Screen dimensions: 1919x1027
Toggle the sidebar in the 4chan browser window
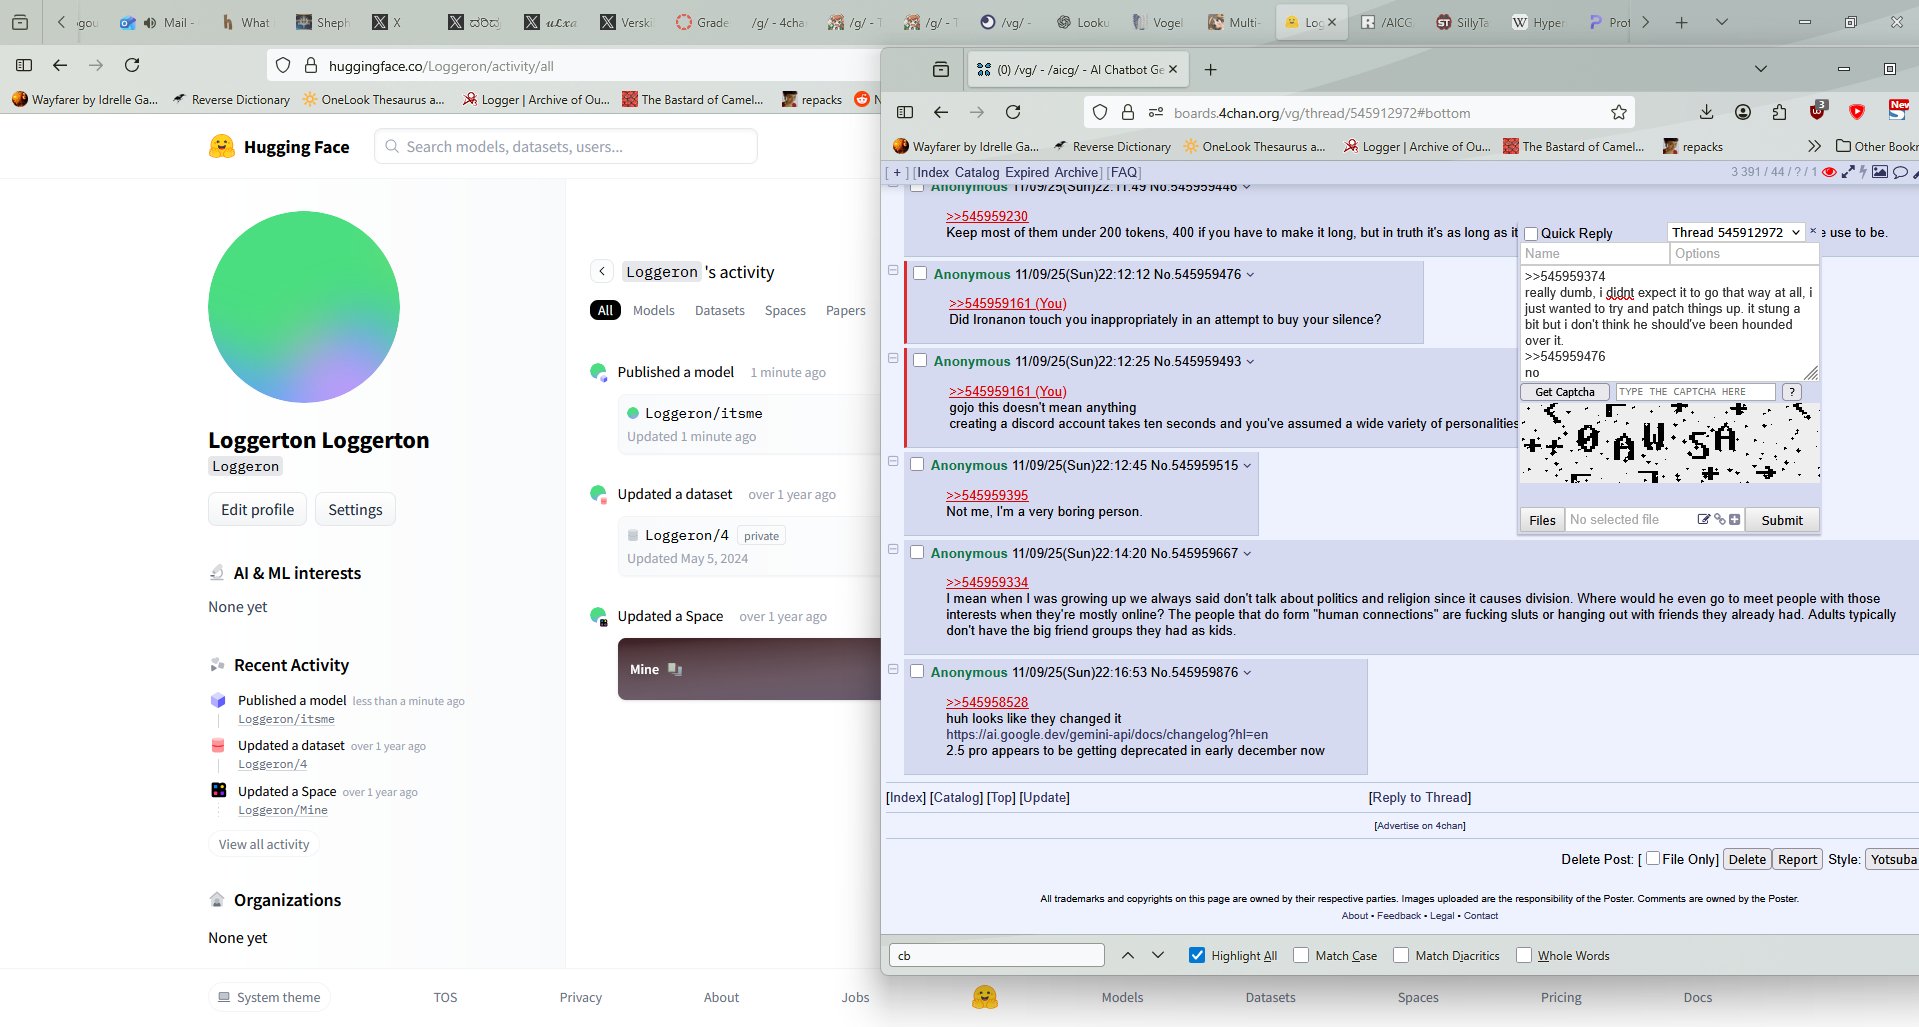tap(905, 112)
